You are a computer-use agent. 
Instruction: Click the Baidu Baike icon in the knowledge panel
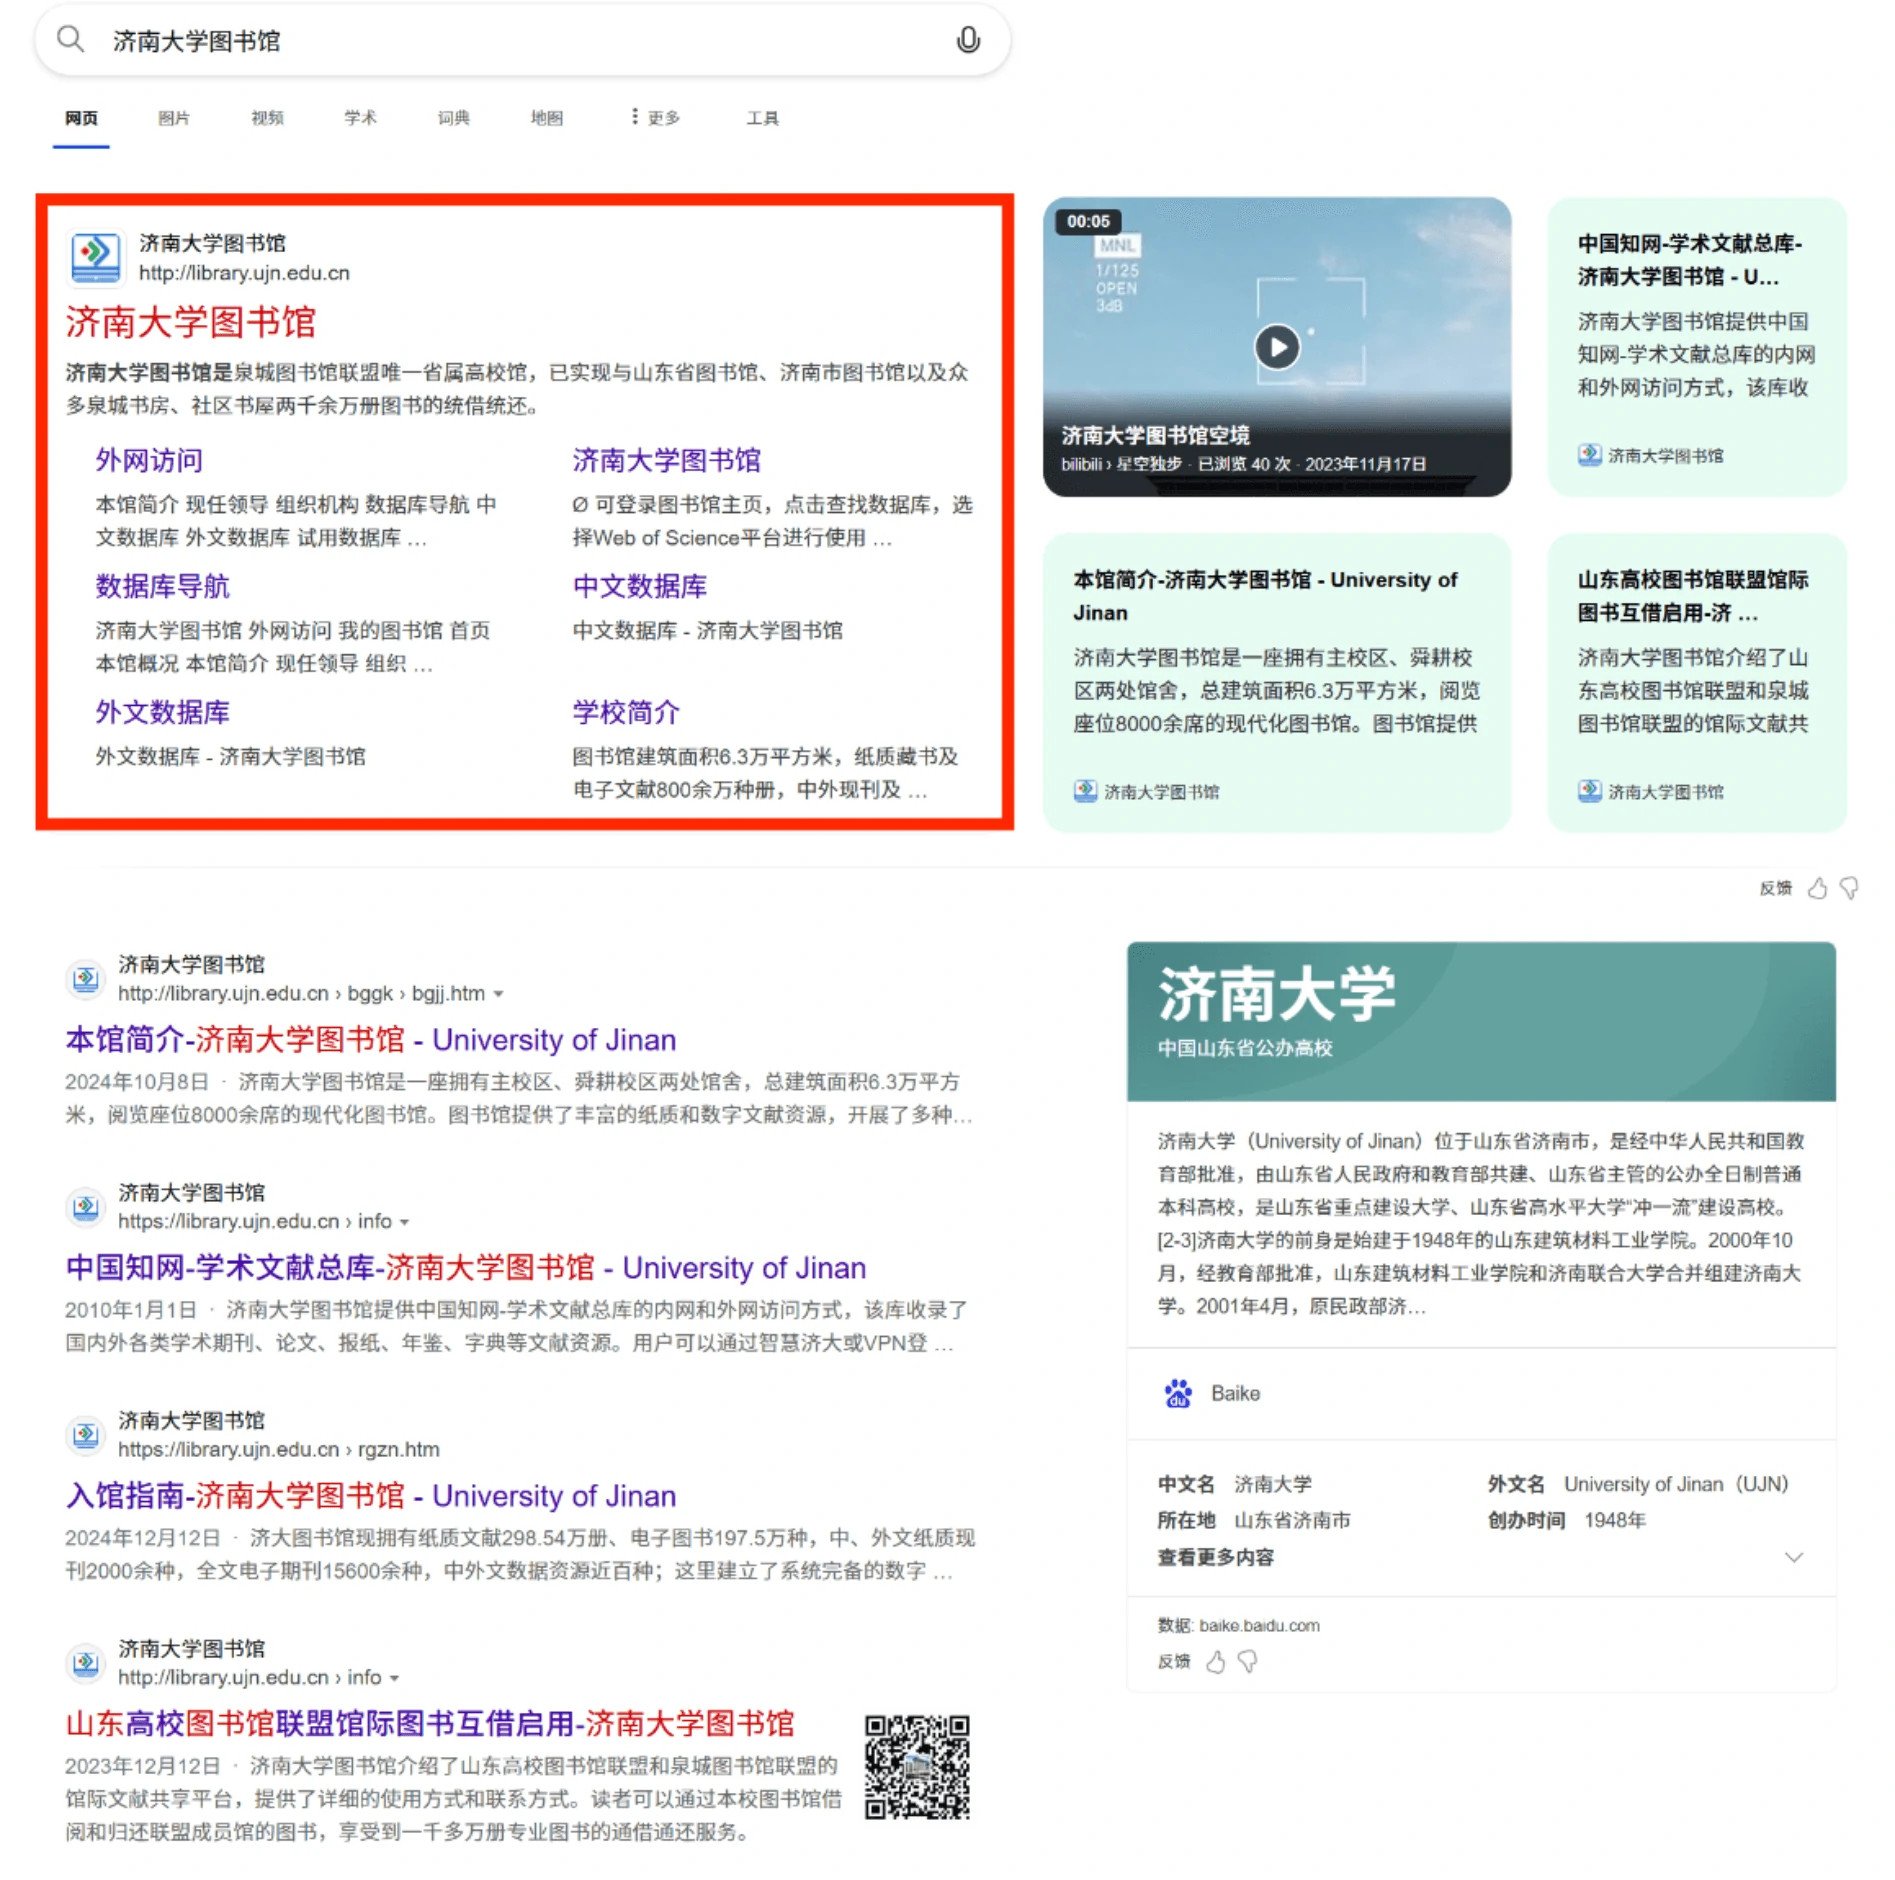tap(1177, 1393)
